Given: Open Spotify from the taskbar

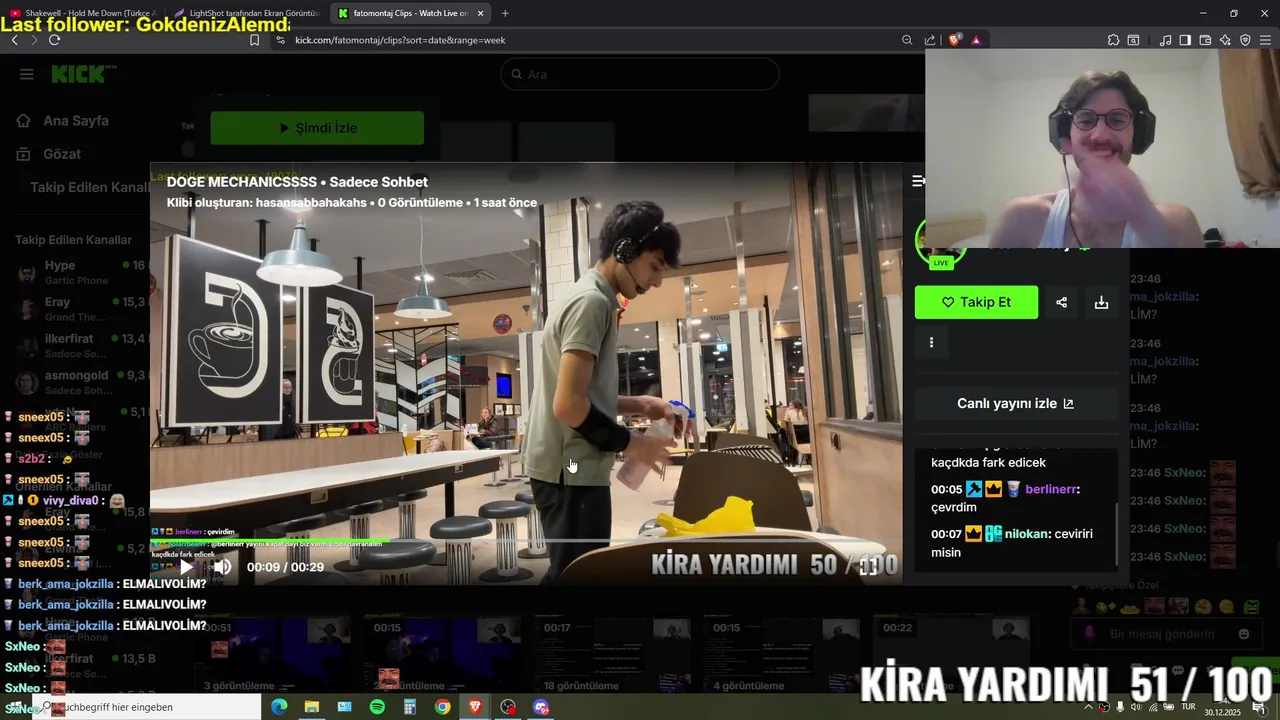Looking at the screenshot, I should [377, 707].
